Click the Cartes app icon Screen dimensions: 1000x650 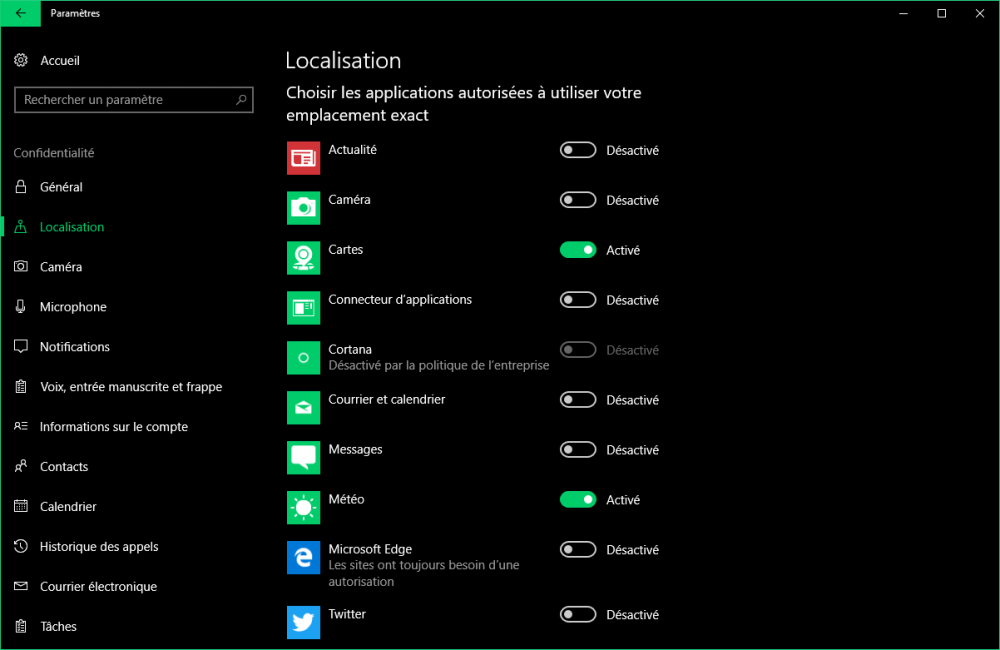(x=303, y=257)
